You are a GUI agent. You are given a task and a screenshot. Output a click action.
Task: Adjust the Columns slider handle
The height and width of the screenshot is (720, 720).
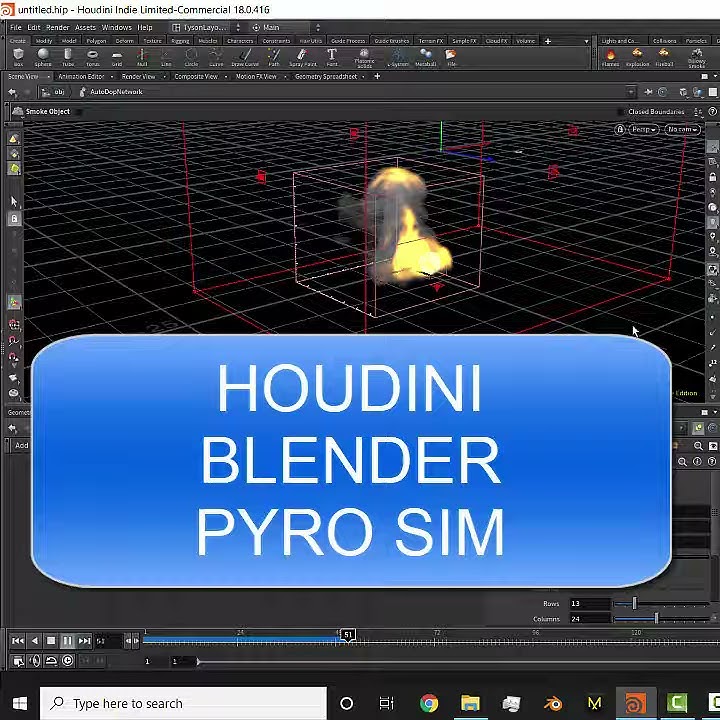coord(656,619)
